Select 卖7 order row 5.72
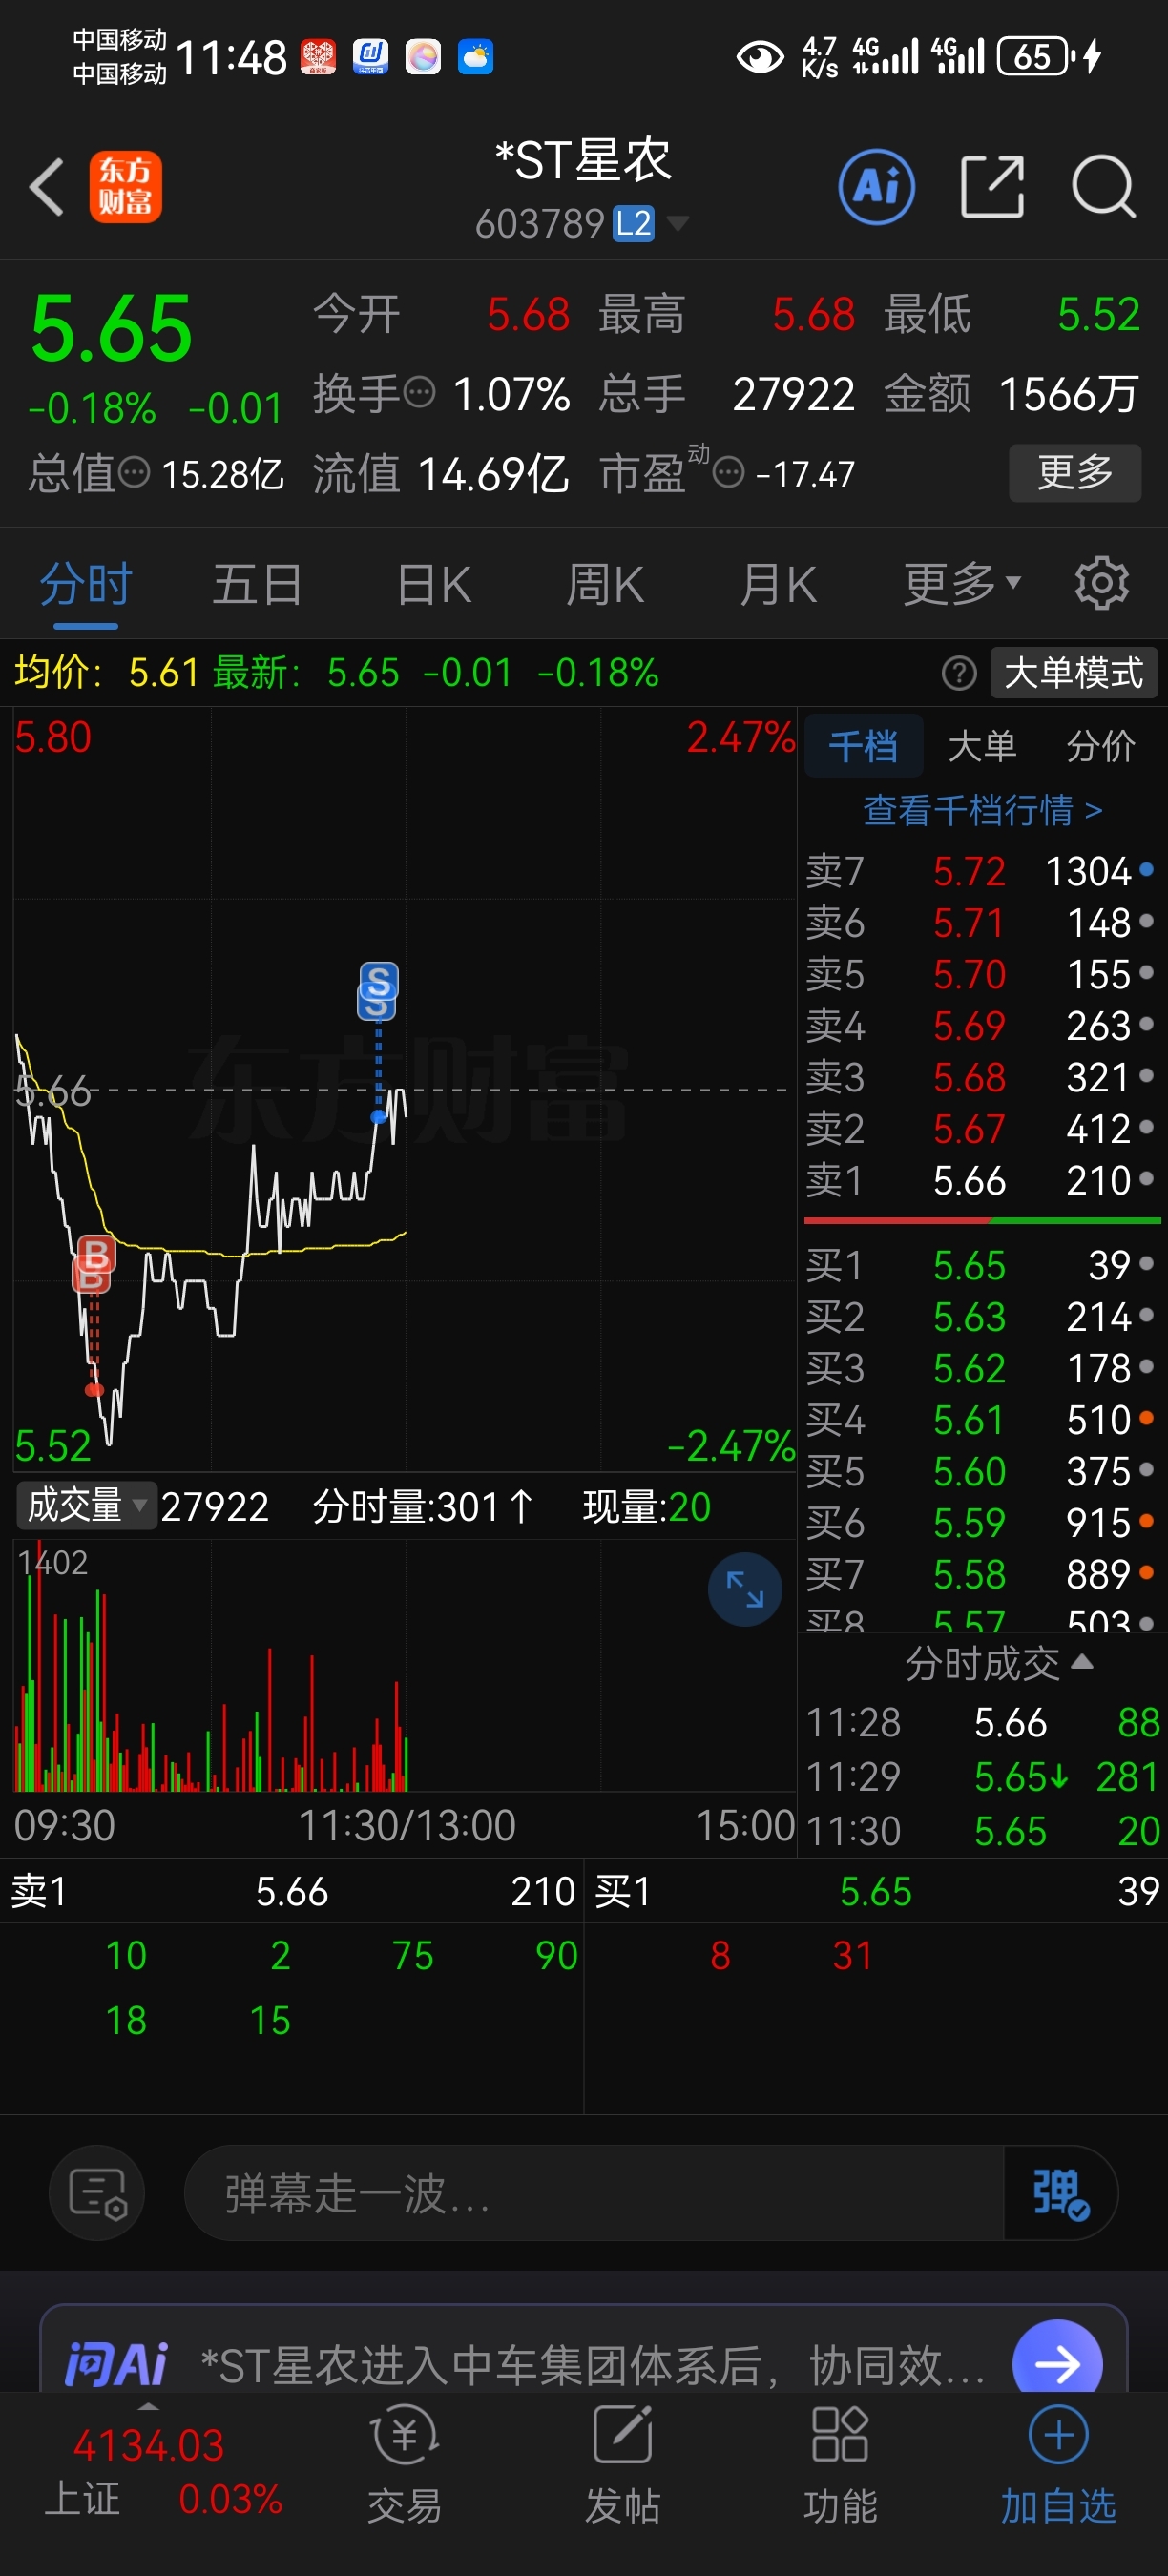 [980, 871]
